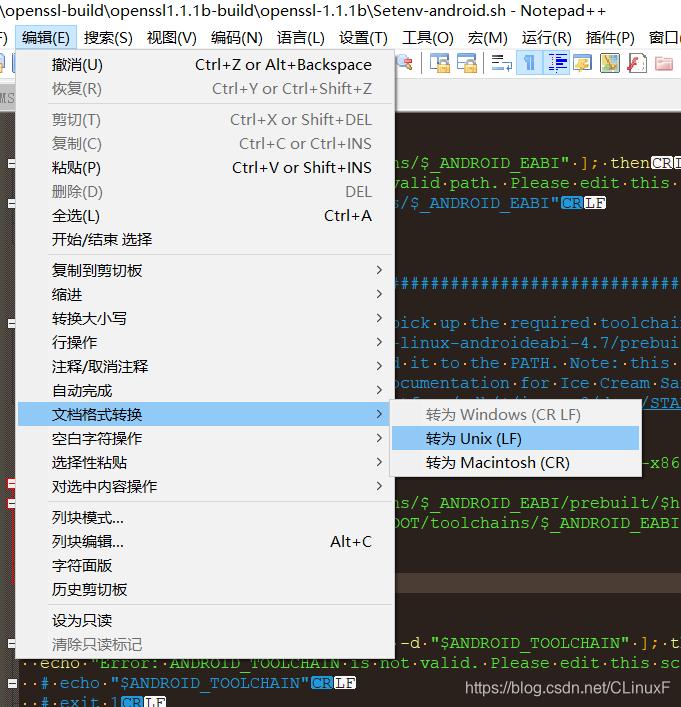This screenshot has width=681, height=707.
Task: Click the 恢复(R) redo entry
Action: (204, 89)
